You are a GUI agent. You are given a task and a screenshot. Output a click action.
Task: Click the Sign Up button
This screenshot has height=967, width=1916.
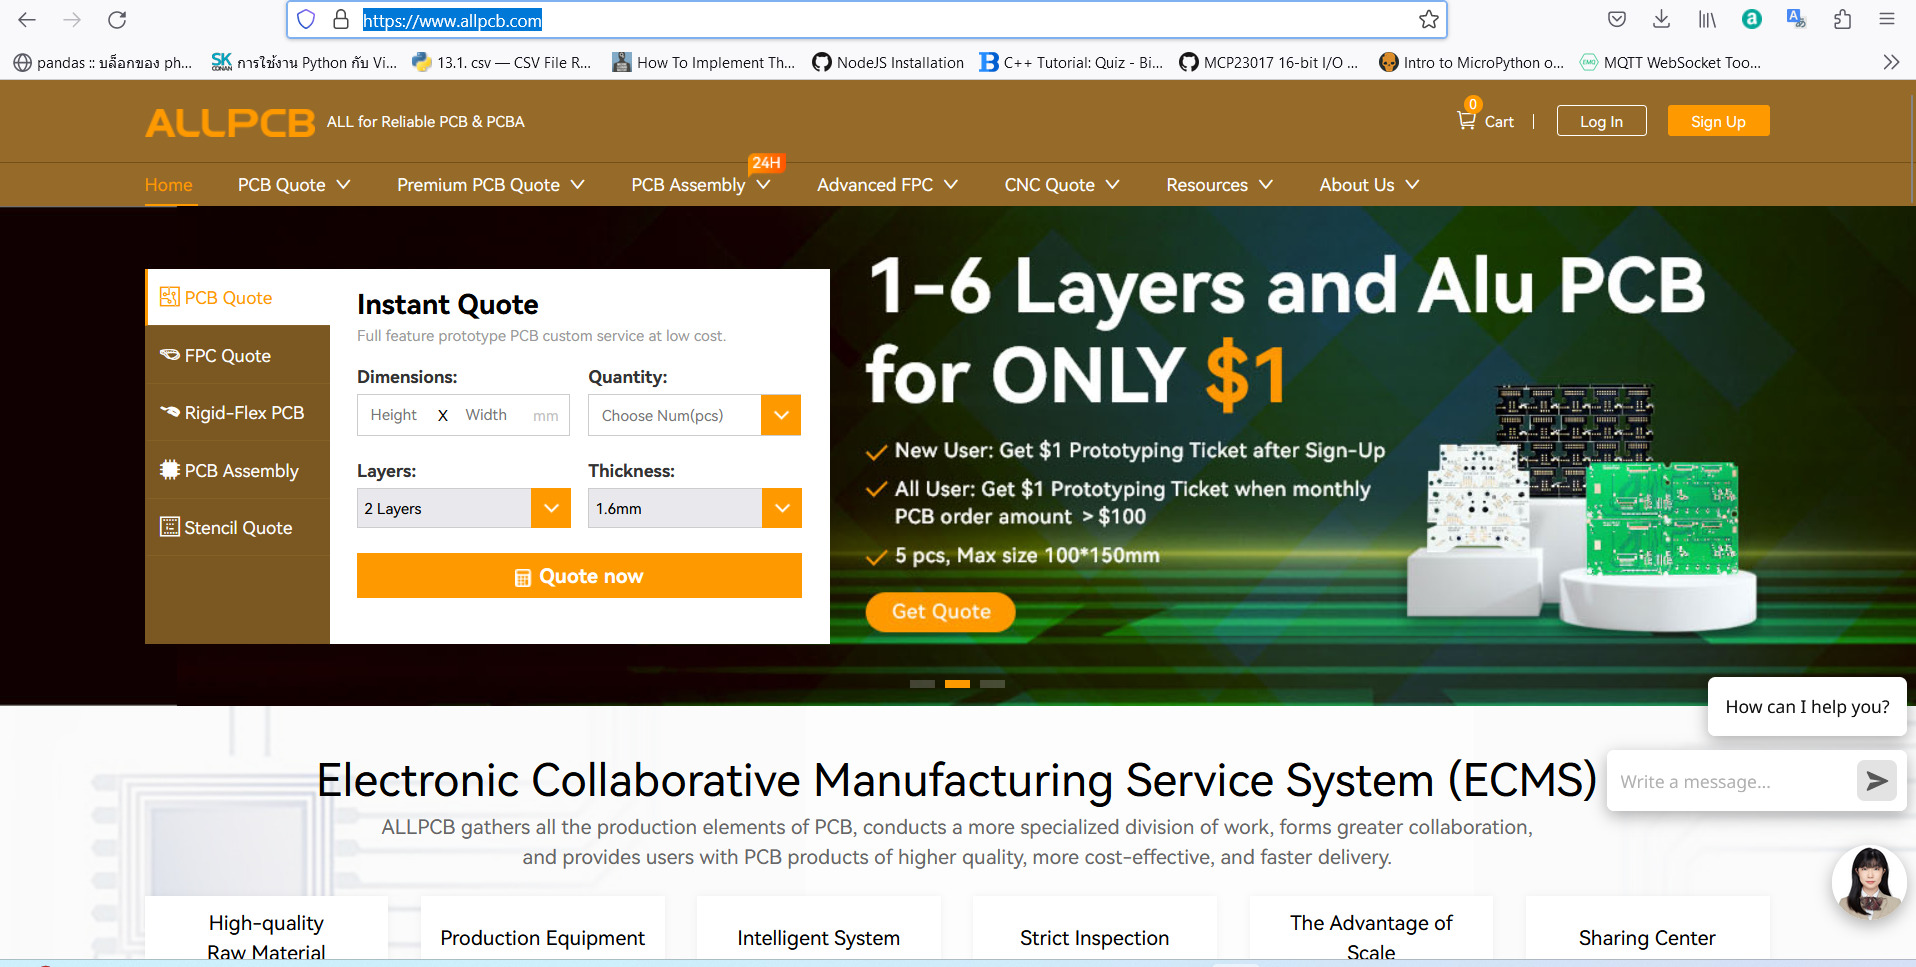(x=1718, y=121)
